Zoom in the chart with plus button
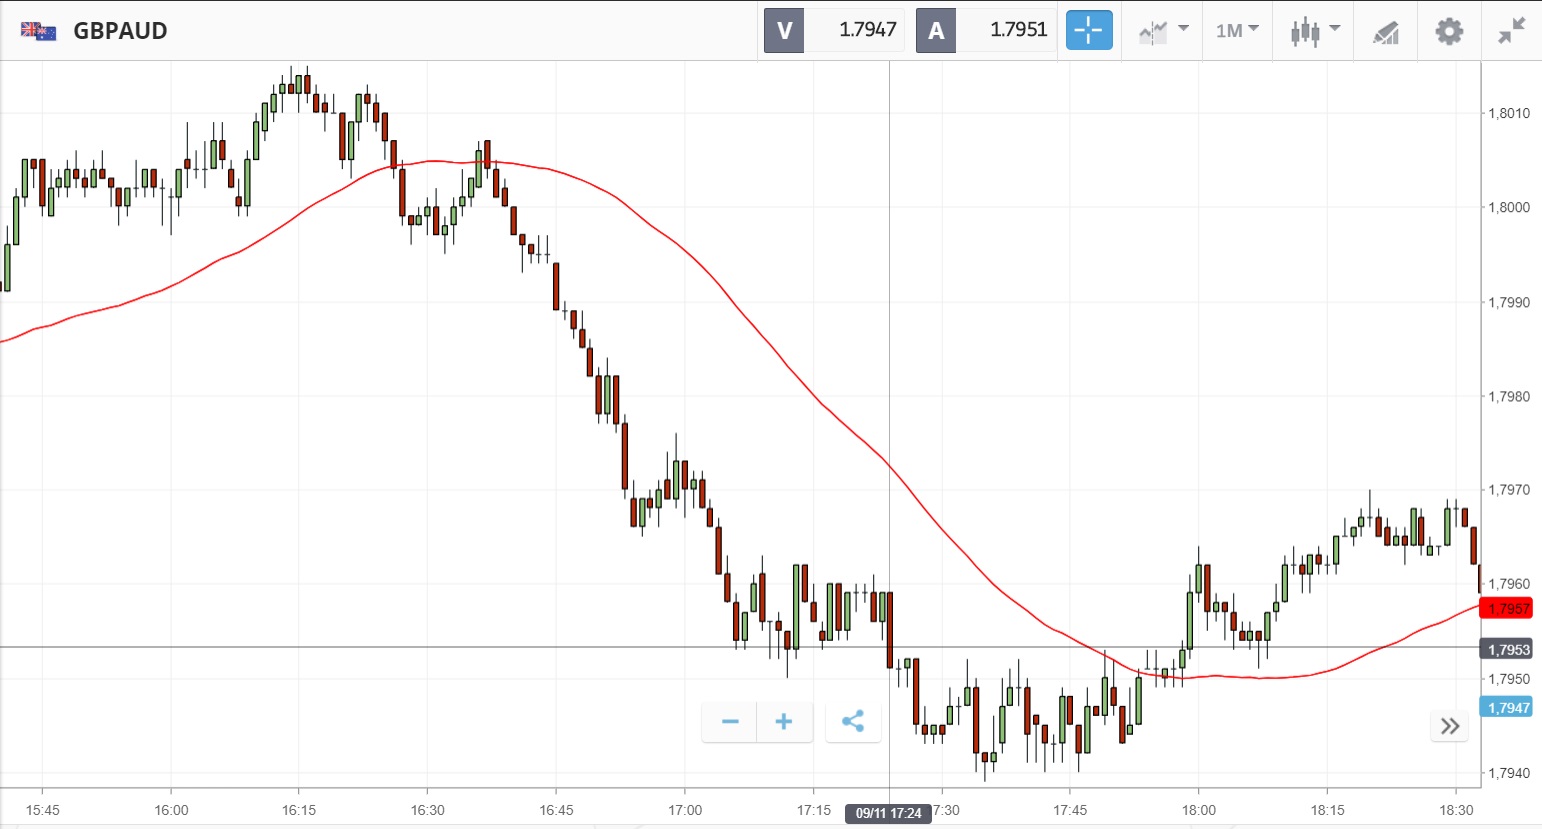Image resolution: width=1542 pixels, height=829 pixels. click(784, 722)
